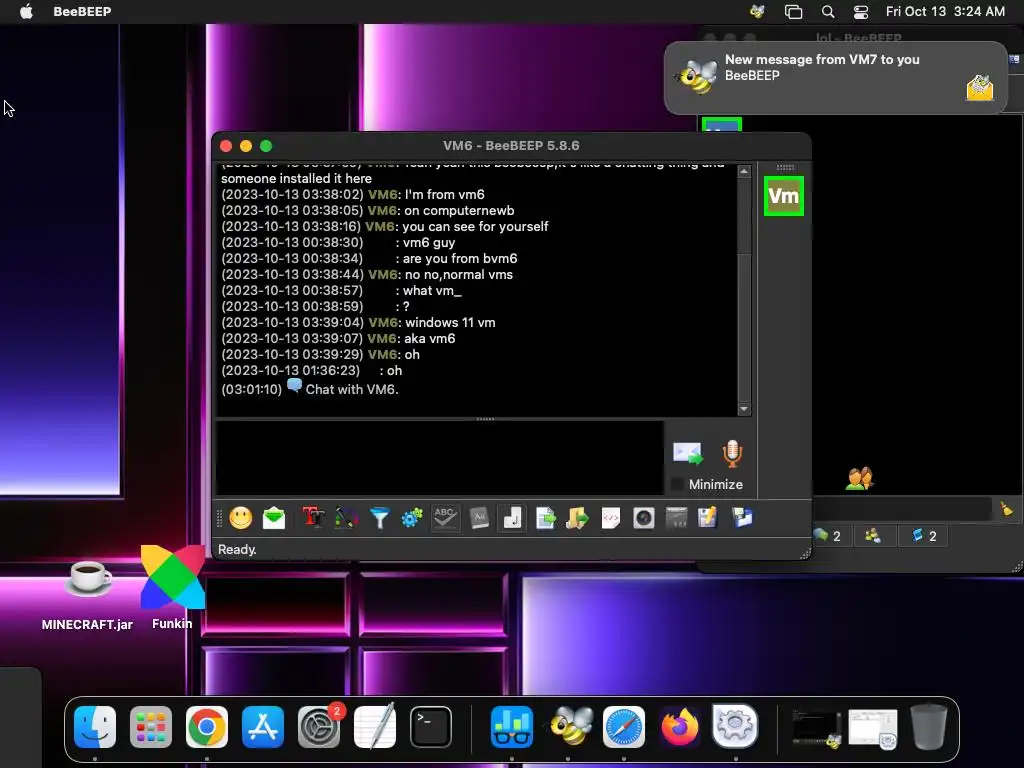Record voice message with microphone
Image resolution: width=1024 pixels, height=768 pixels.
[732, 453]
